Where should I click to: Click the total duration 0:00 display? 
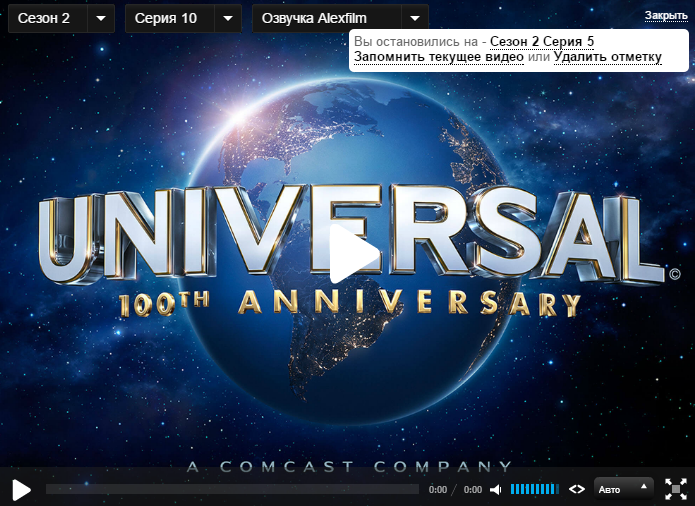click(472, 490)
